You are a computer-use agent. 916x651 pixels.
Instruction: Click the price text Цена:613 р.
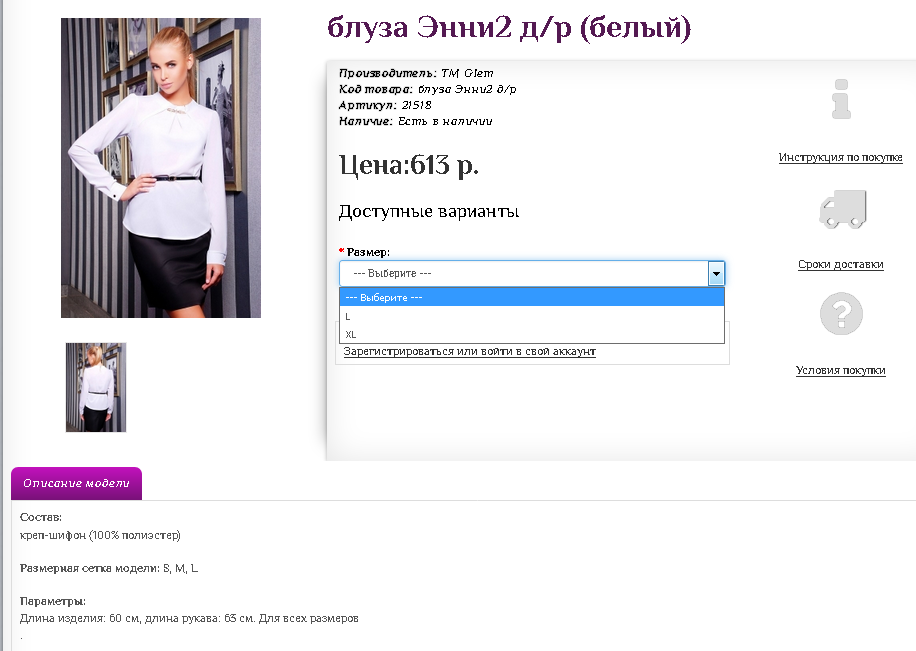pyautogui.click(x=409, y=165)
